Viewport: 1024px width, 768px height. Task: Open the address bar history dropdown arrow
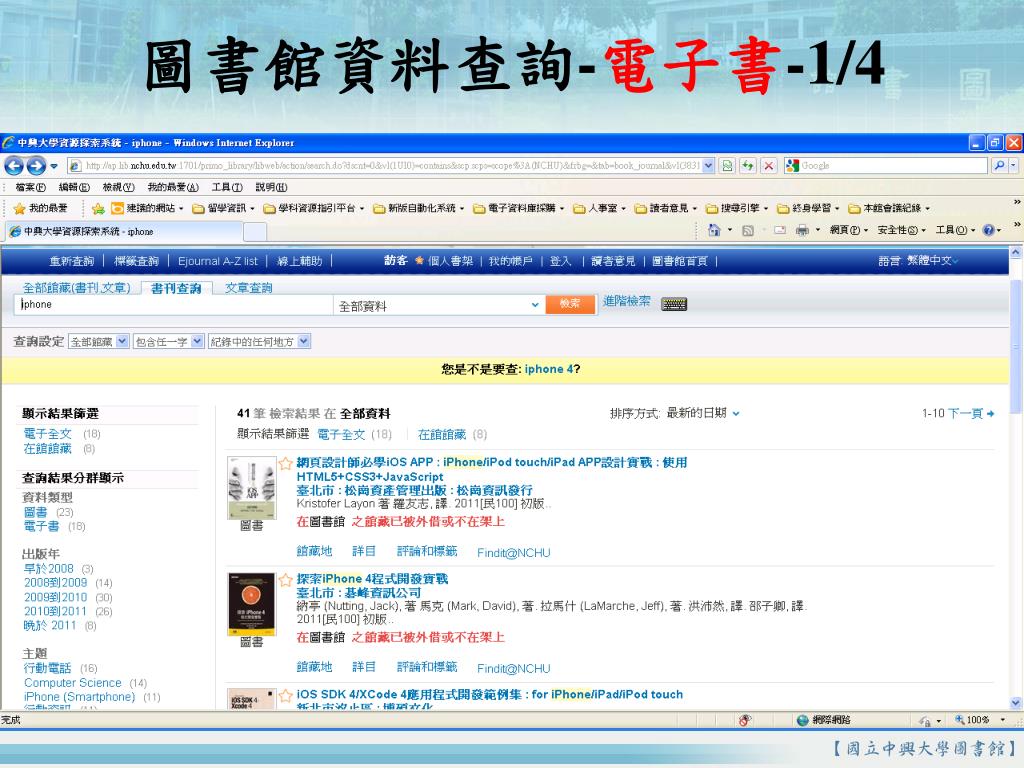coord(708,166)
